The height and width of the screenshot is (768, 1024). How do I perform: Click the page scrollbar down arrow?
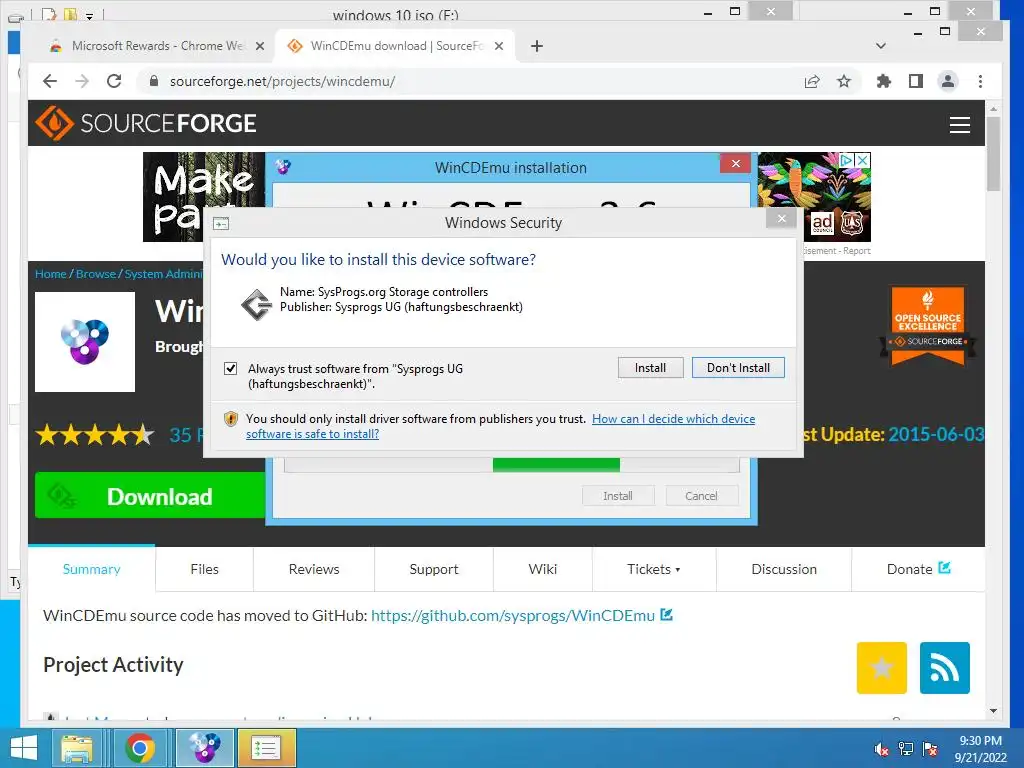993,711
